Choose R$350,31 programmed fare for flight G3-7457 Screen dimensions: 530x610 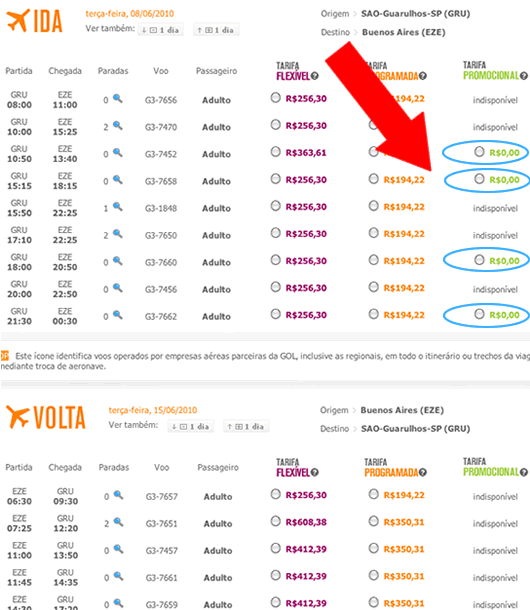click(x=374, y=548)
